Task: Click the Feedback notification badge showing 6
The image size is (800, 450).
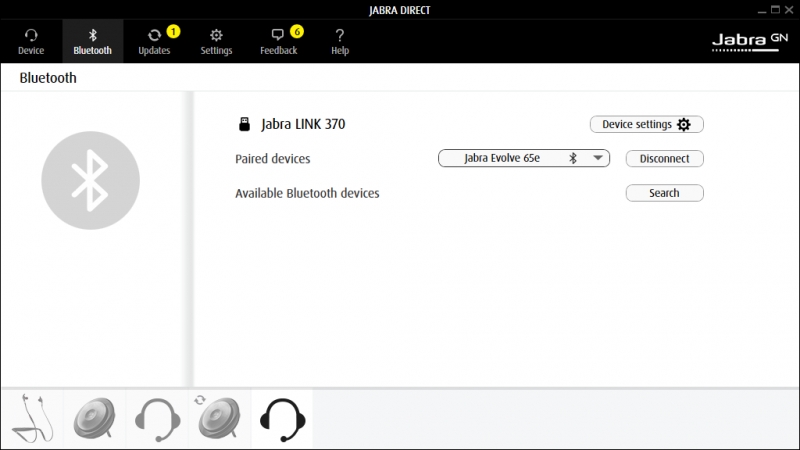Action: pyautogui.click(x=297, y=32)
